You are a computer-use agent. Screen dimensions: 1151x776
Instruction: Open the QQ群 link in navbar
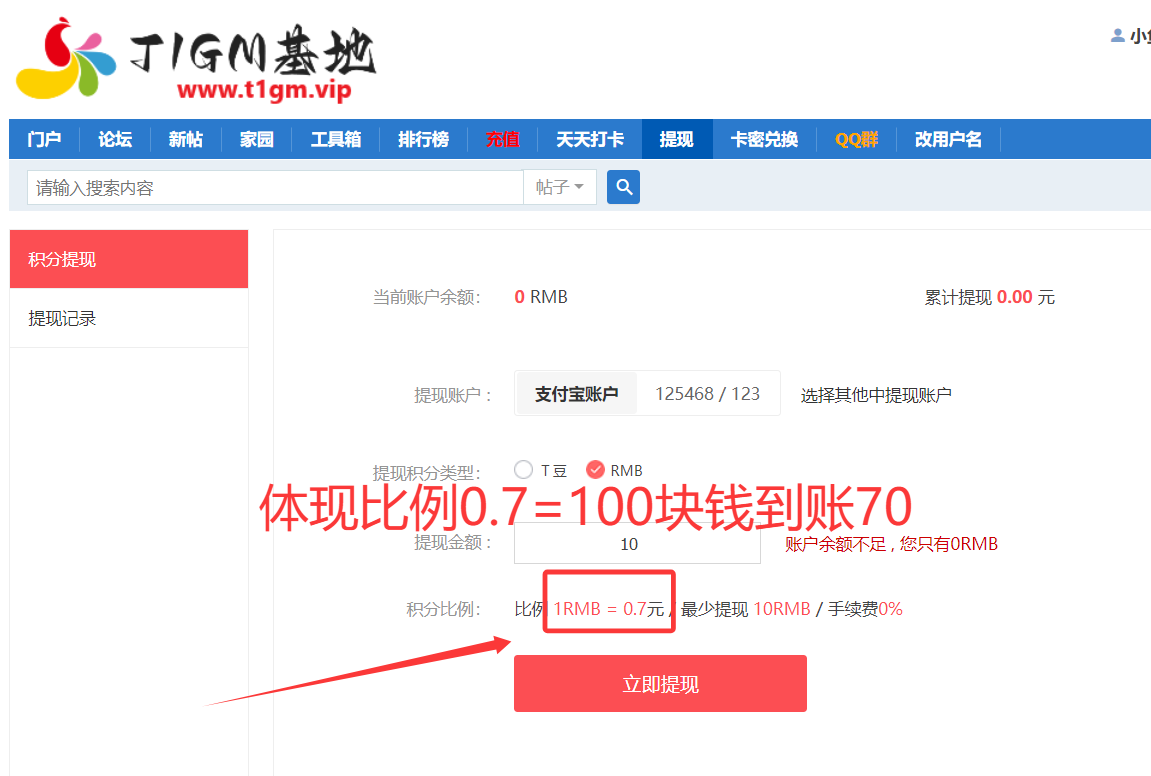coord(856,140)
